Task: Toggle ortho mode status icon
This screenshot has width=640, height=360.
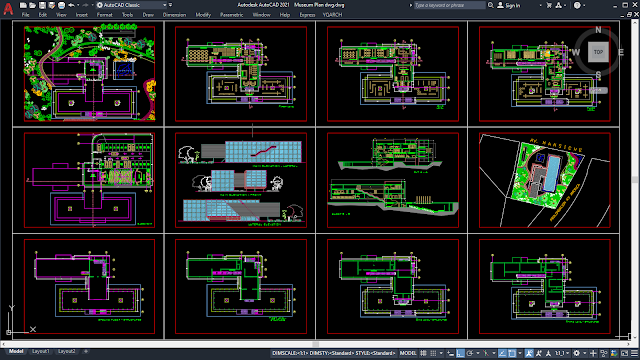Action: 460,353
